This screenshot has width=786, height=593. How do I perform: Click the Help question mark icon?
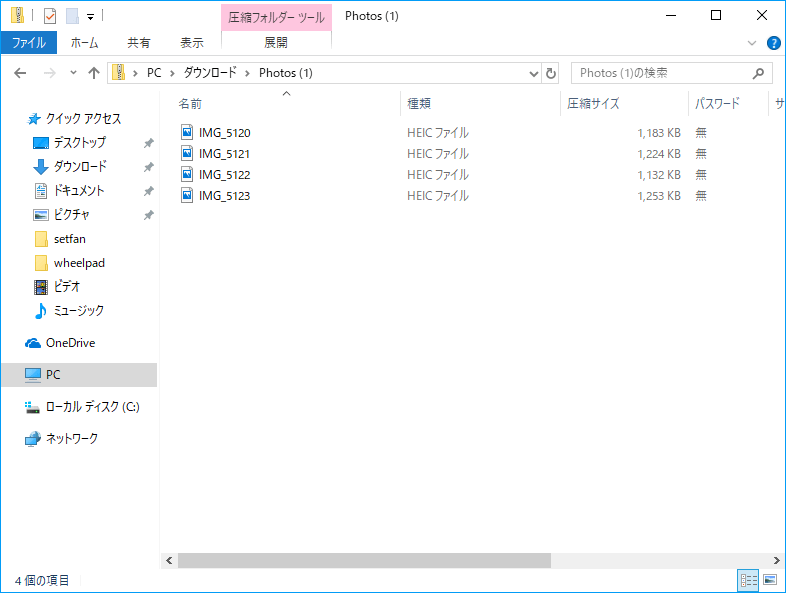(x=773, y=43)
